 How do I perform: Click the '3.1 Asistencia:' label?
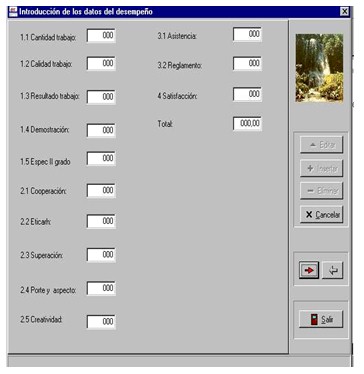tap(177, 36)
